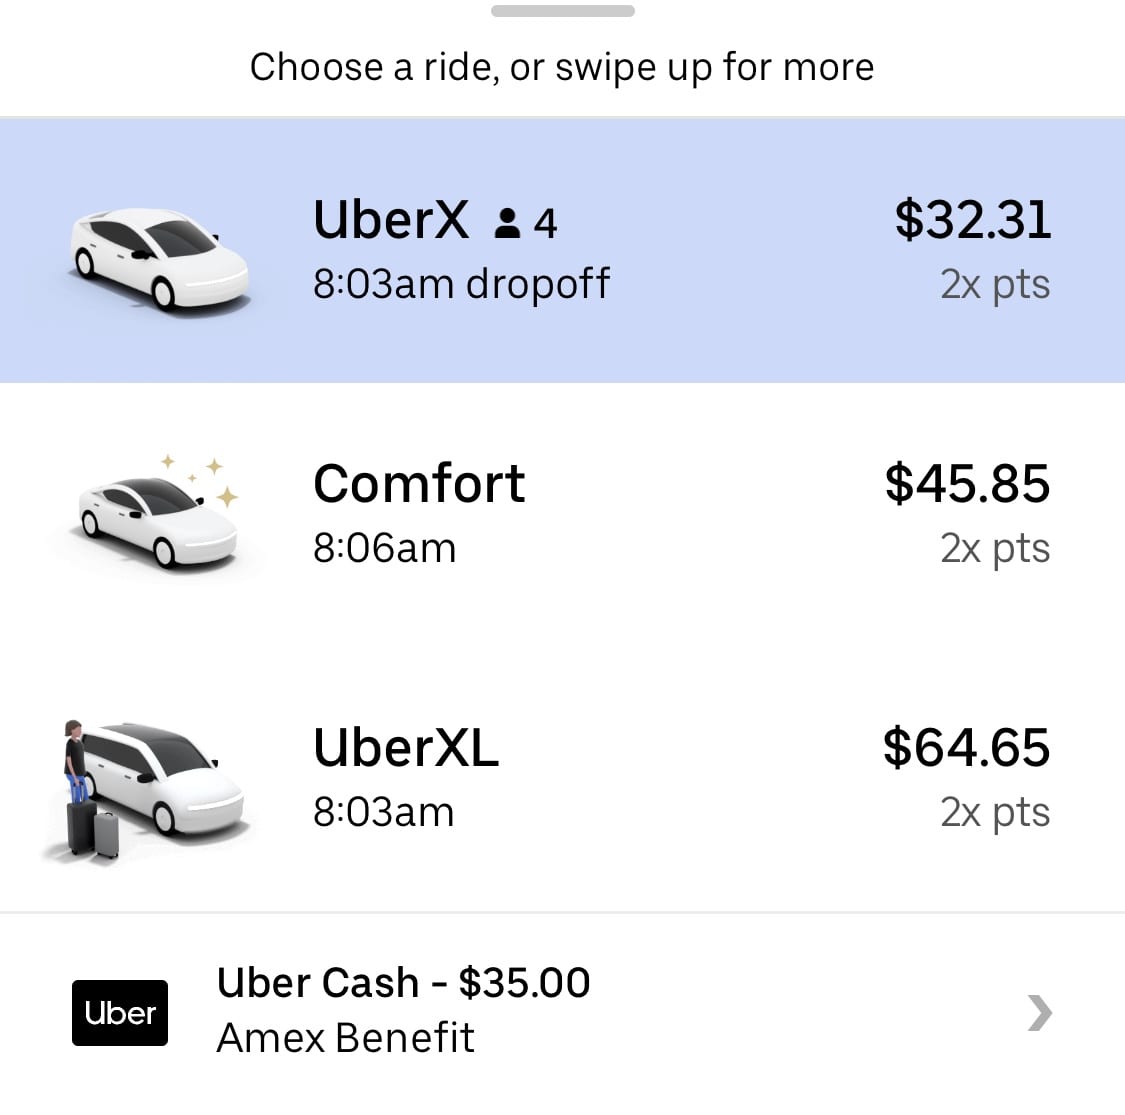Open payment options with right chevron
The image size is (1125, 1115).
1040,1013
